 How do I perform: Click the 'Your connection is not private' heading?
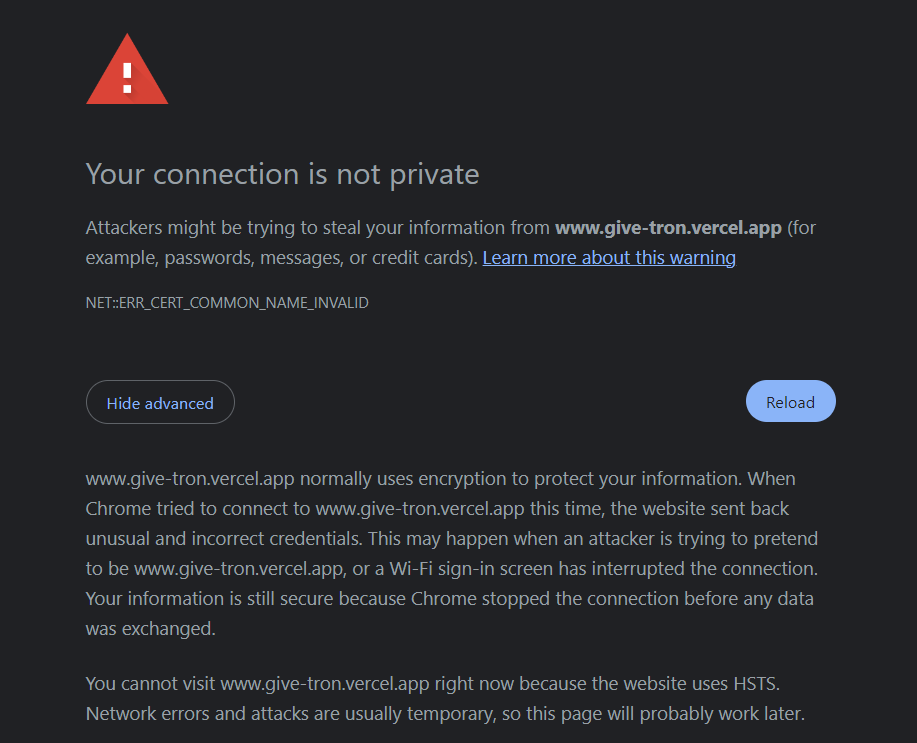coord(282,174)
